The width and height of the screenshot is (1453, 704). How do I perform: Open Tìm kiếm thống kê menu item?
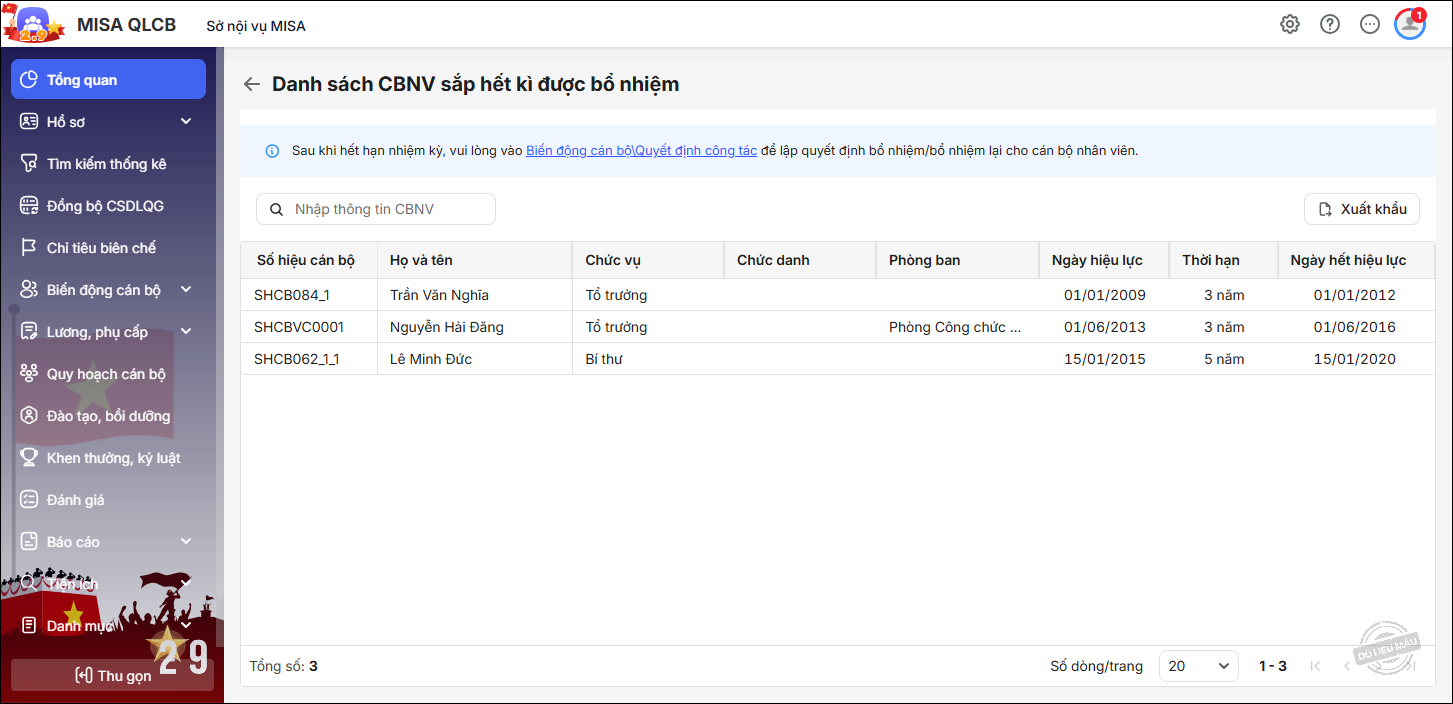point(106,164)
